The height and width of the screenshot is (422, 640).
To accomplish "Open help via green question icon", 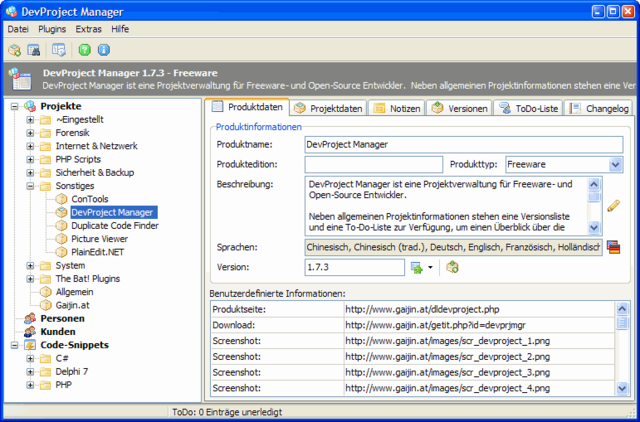I will [x=84, y=50].
